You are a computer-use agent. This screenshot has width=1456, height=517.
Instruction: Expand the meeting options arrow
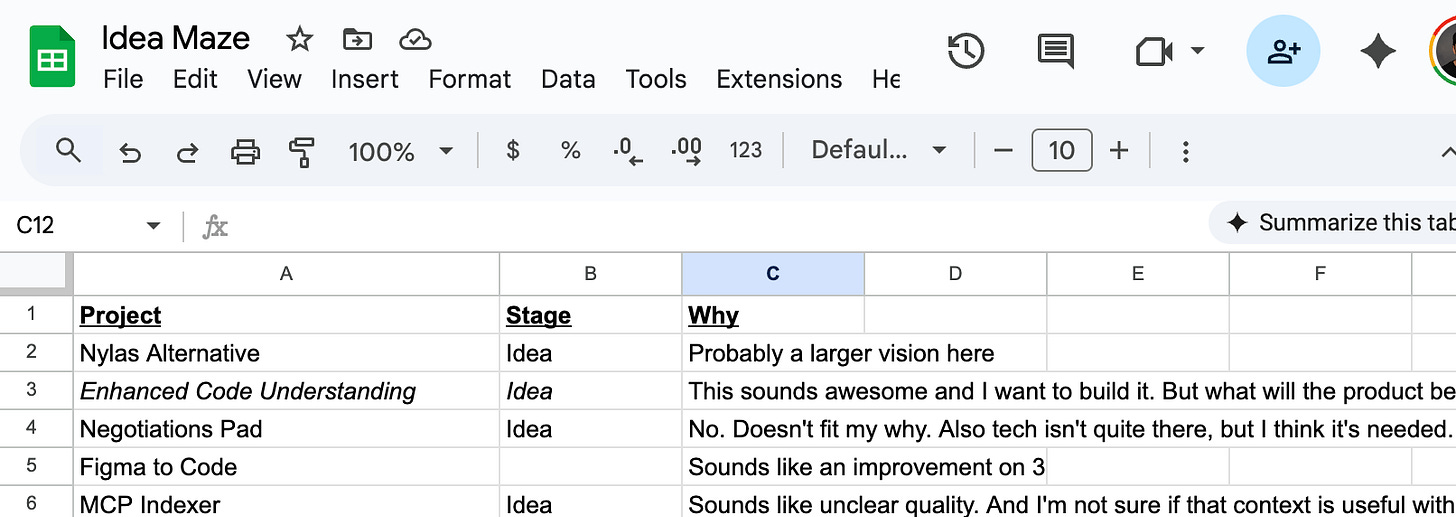(1197, 51)
